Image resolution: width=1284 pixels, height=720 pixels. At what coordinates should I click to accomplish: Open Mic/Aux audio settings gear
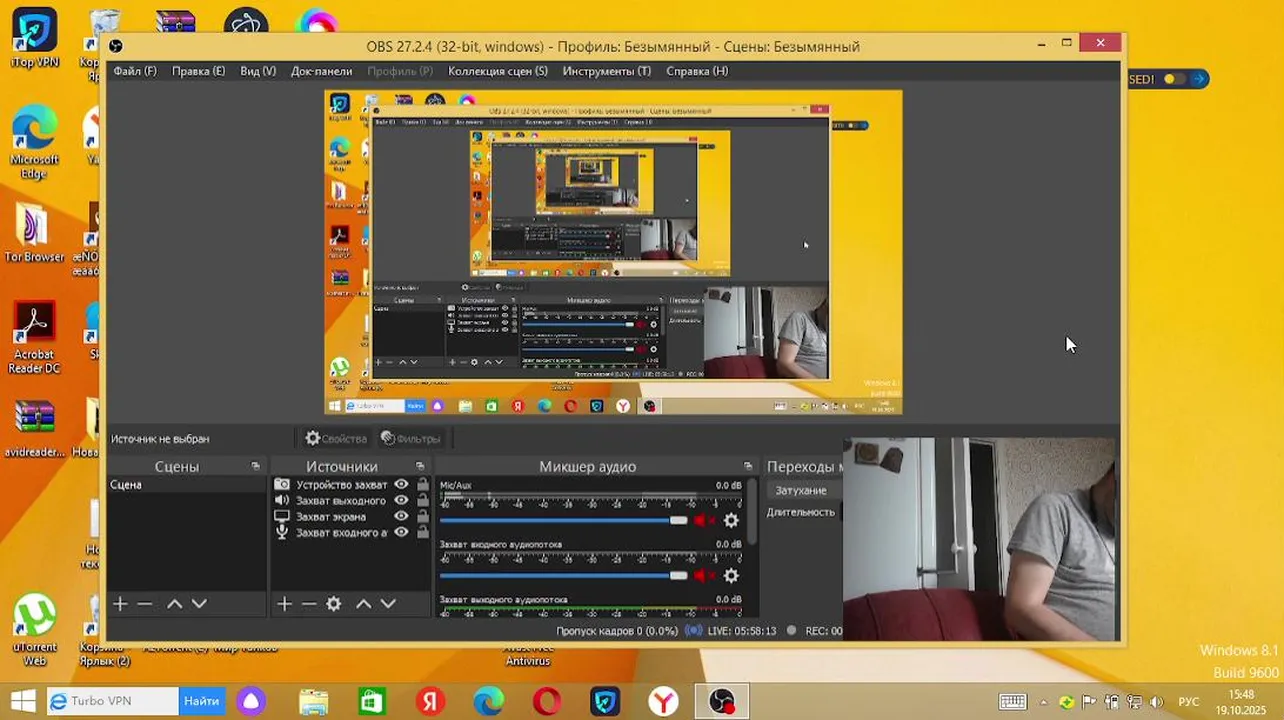[731, 520]
